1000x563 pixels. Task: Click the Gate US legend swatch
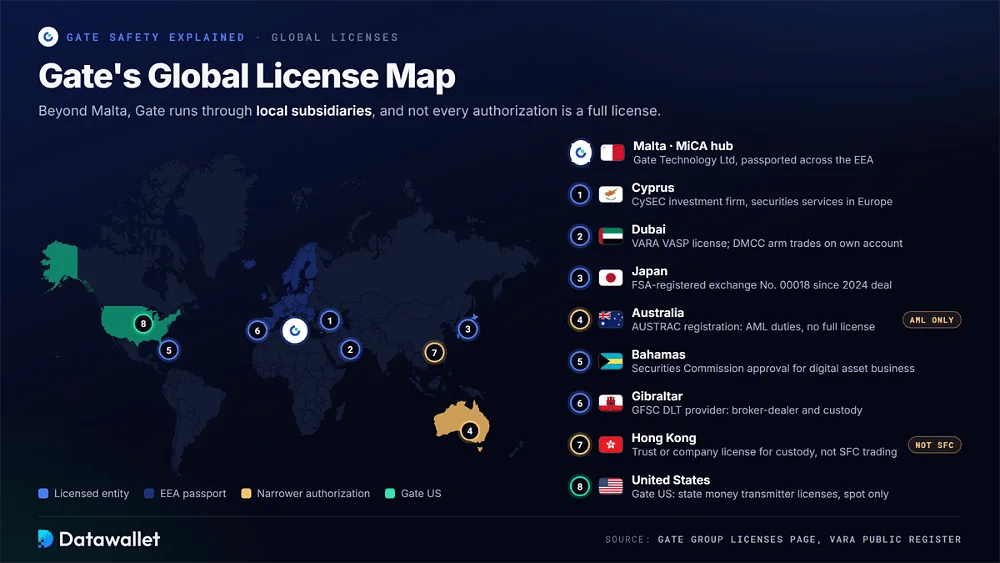[x=390, y=494]
